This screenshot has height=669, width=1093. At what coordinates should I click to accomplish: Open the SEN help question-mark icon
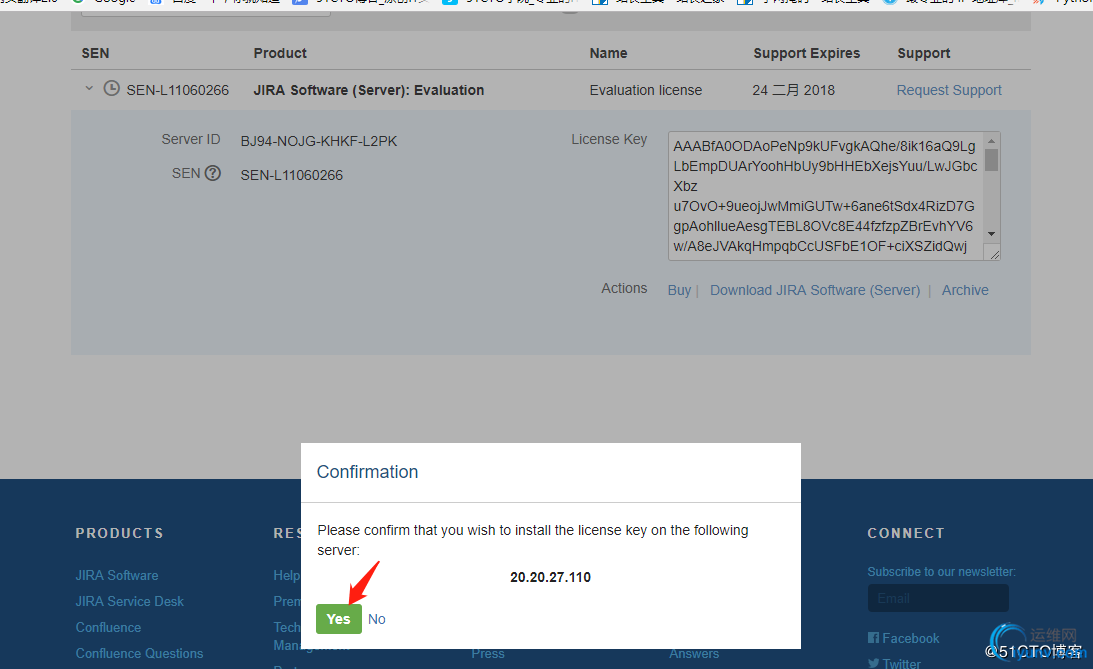pos(213,173)
